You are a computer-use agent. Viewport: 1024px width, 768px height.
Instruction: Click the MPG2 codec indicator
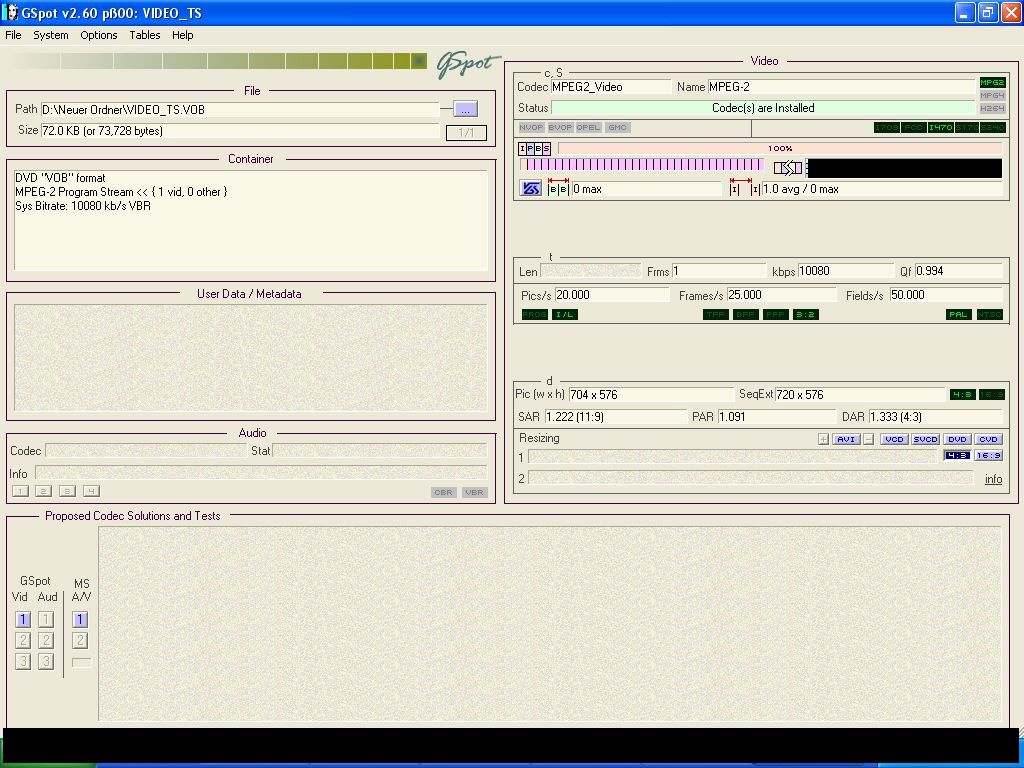(992, 82)
